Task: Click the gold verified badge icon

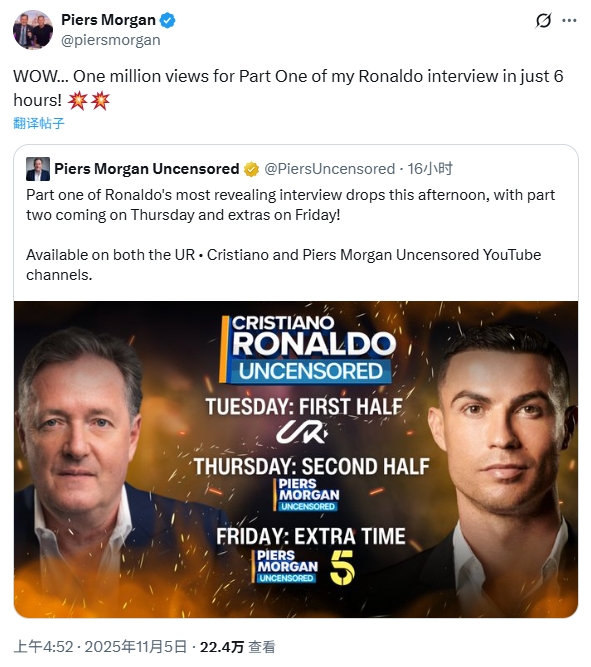Action: (x=251, y=169)
